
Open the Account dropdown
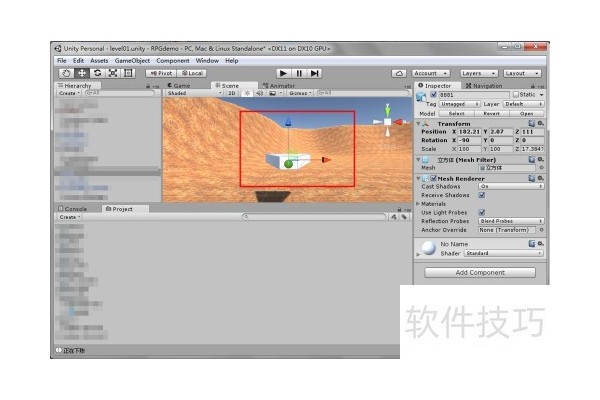(x=431, y=73)
